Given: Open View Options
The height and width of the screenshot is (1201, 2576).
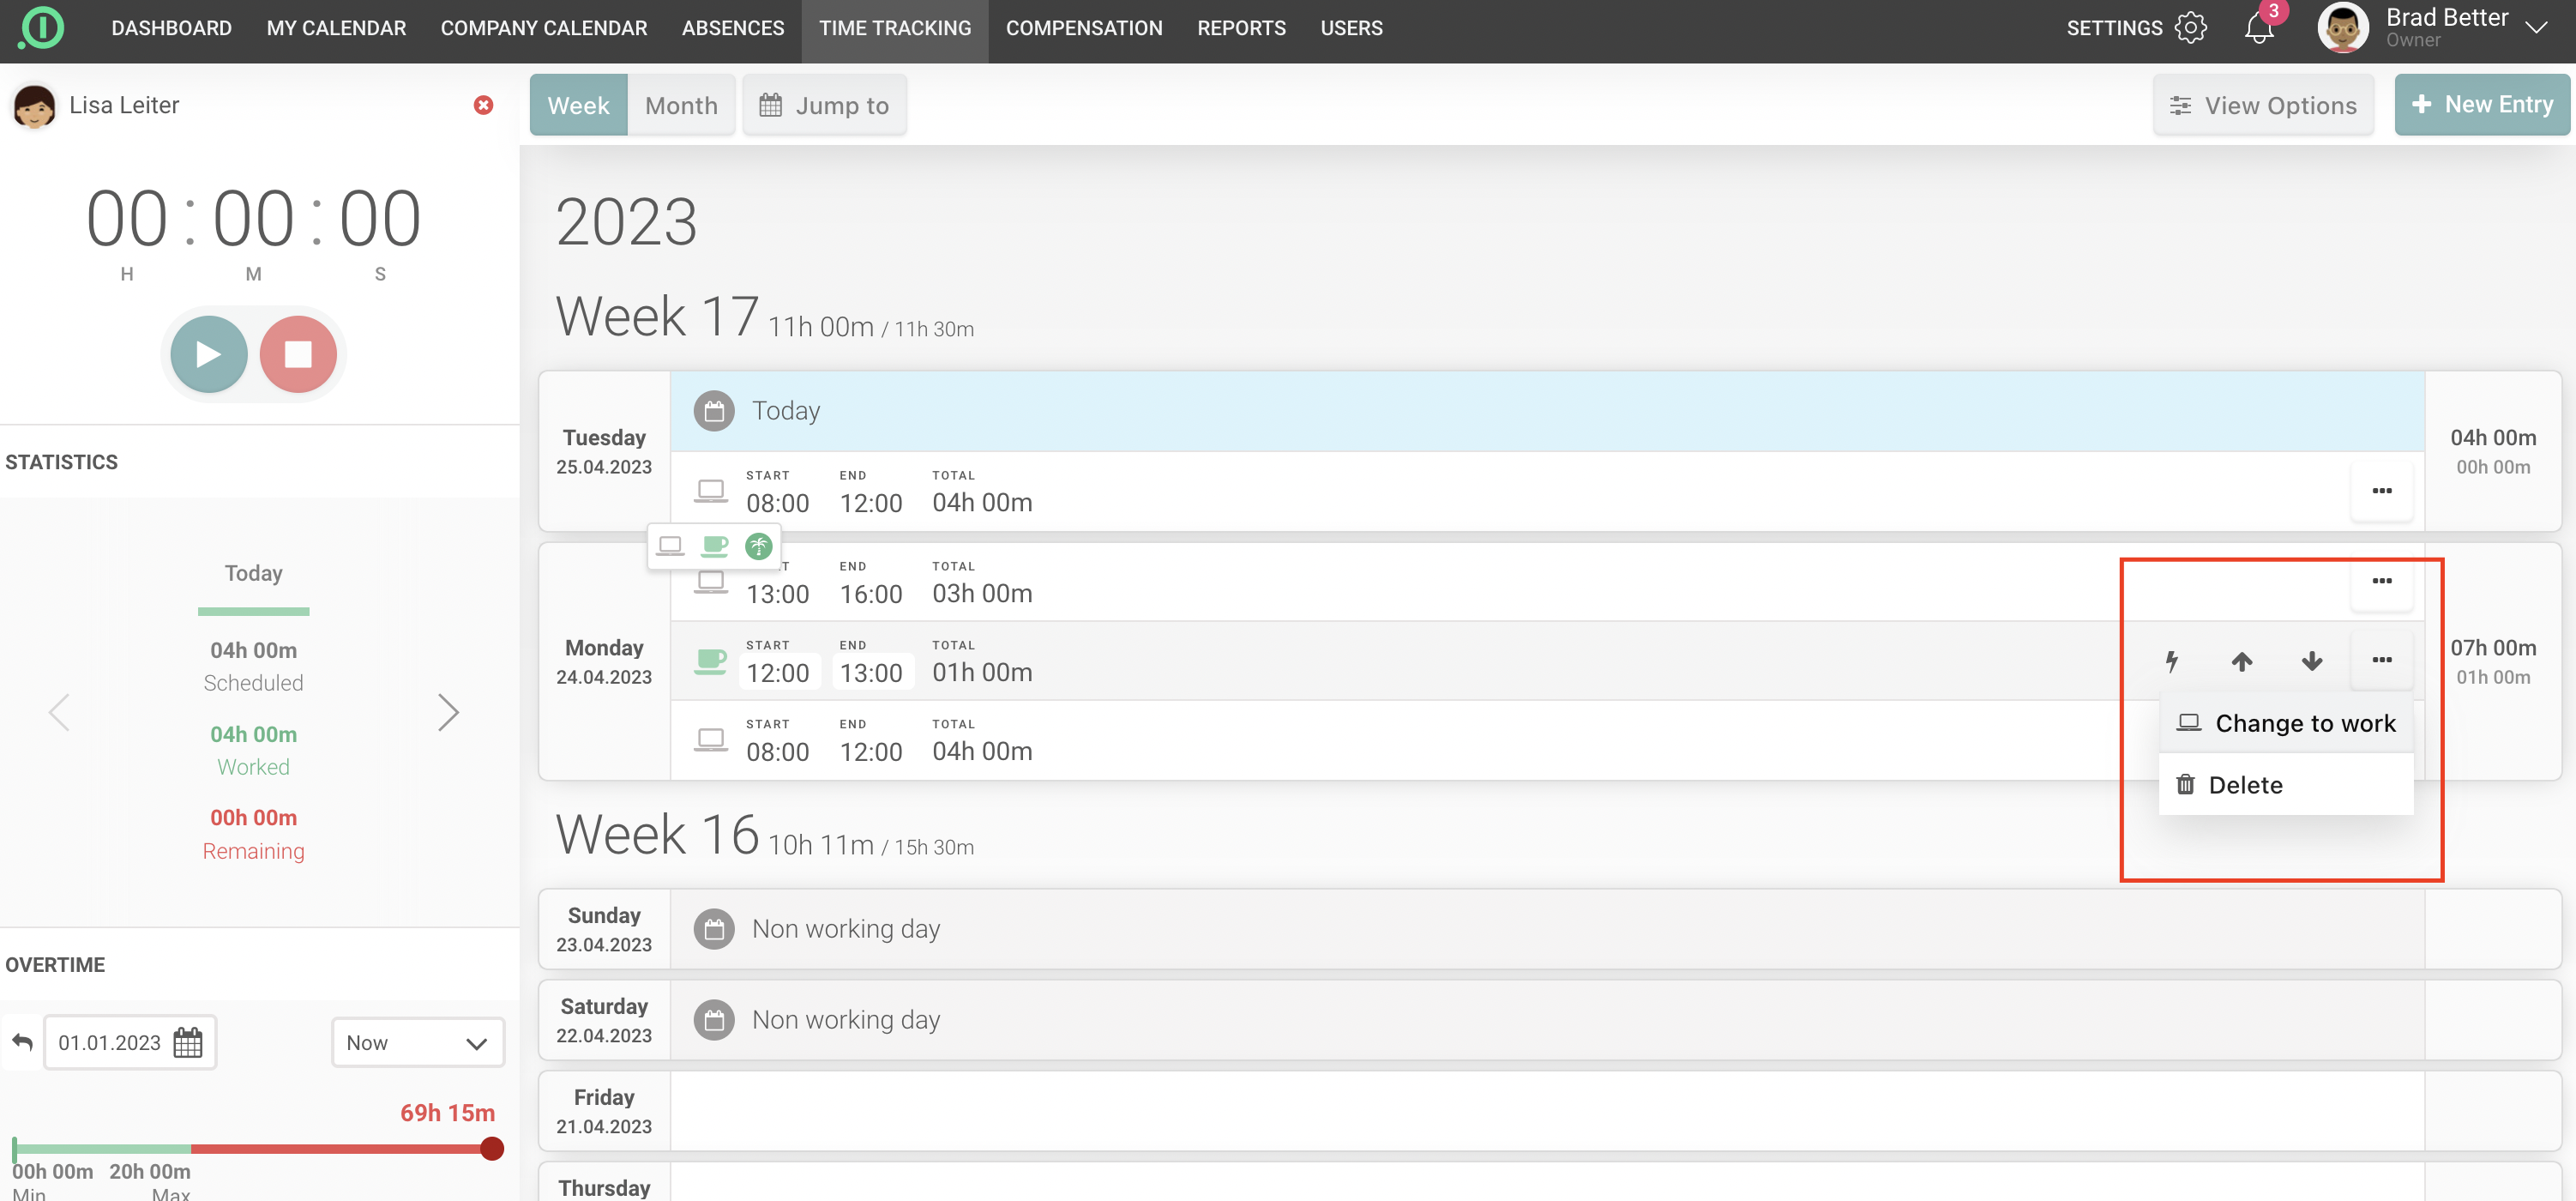Looking at the screenshot, I should (x=2263, y=105).
